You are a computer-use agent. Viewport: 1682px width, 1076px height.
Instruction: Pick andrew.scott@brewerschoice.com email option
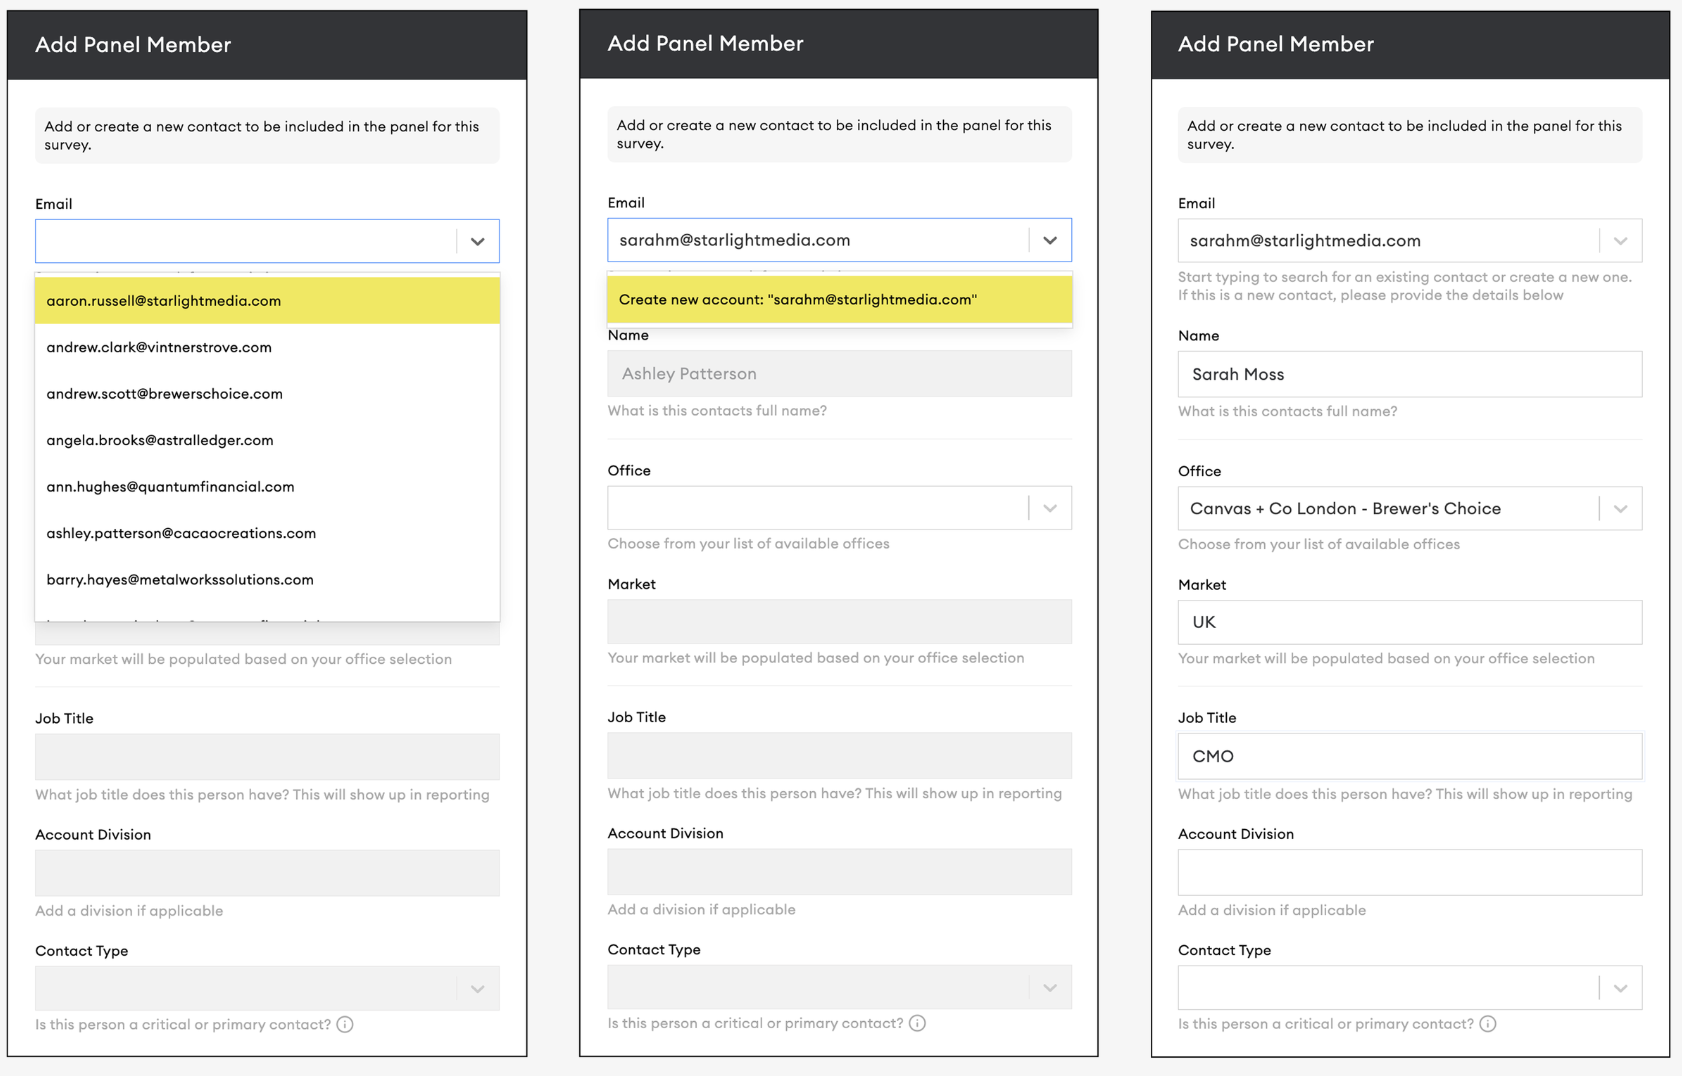click(x=267, y=393)
